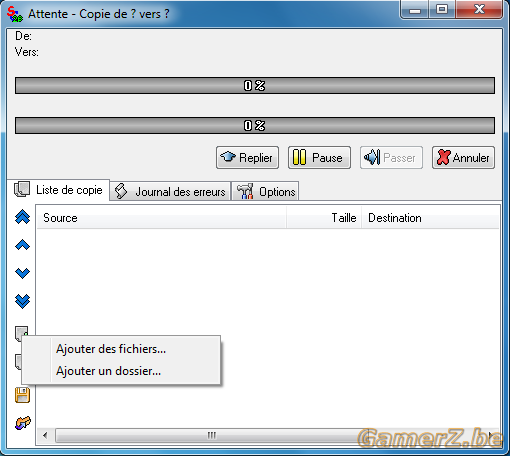Click the Source column header
The height and width of the screenshot is (456, 510).
pos(161,218)
